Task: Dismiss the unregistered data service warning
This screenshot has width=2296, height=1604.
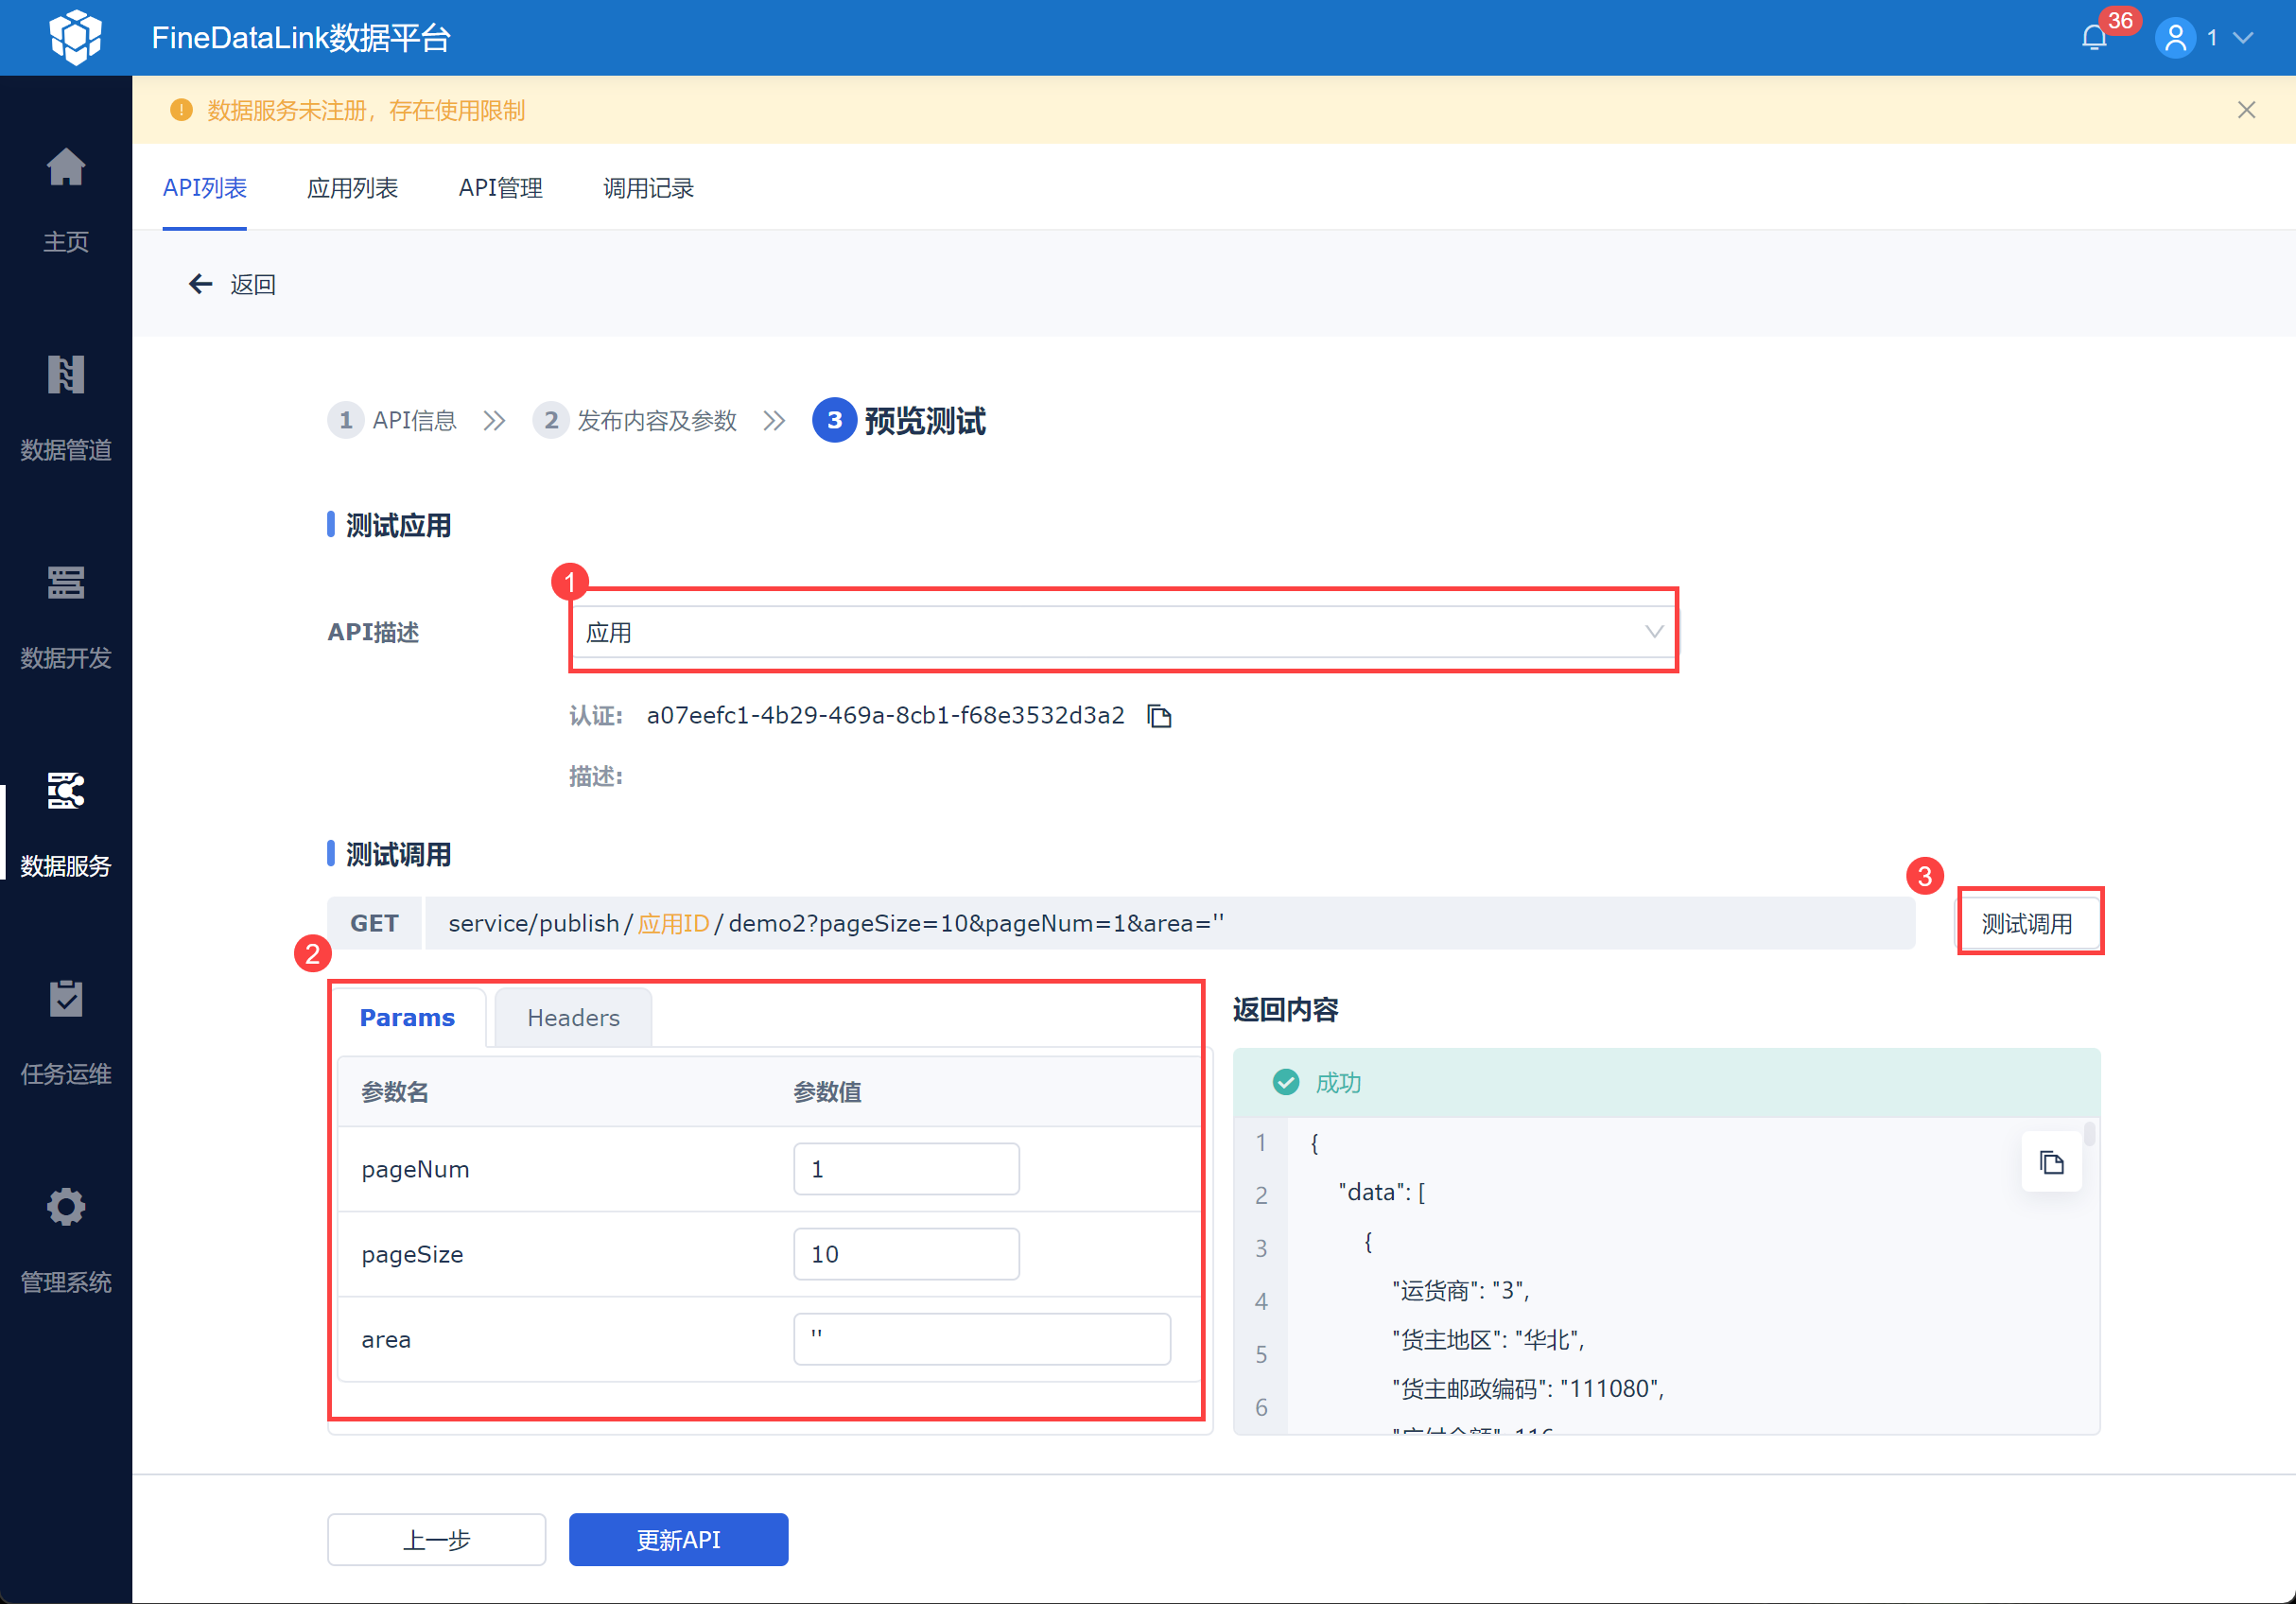Action: (x=2246, y=110)
